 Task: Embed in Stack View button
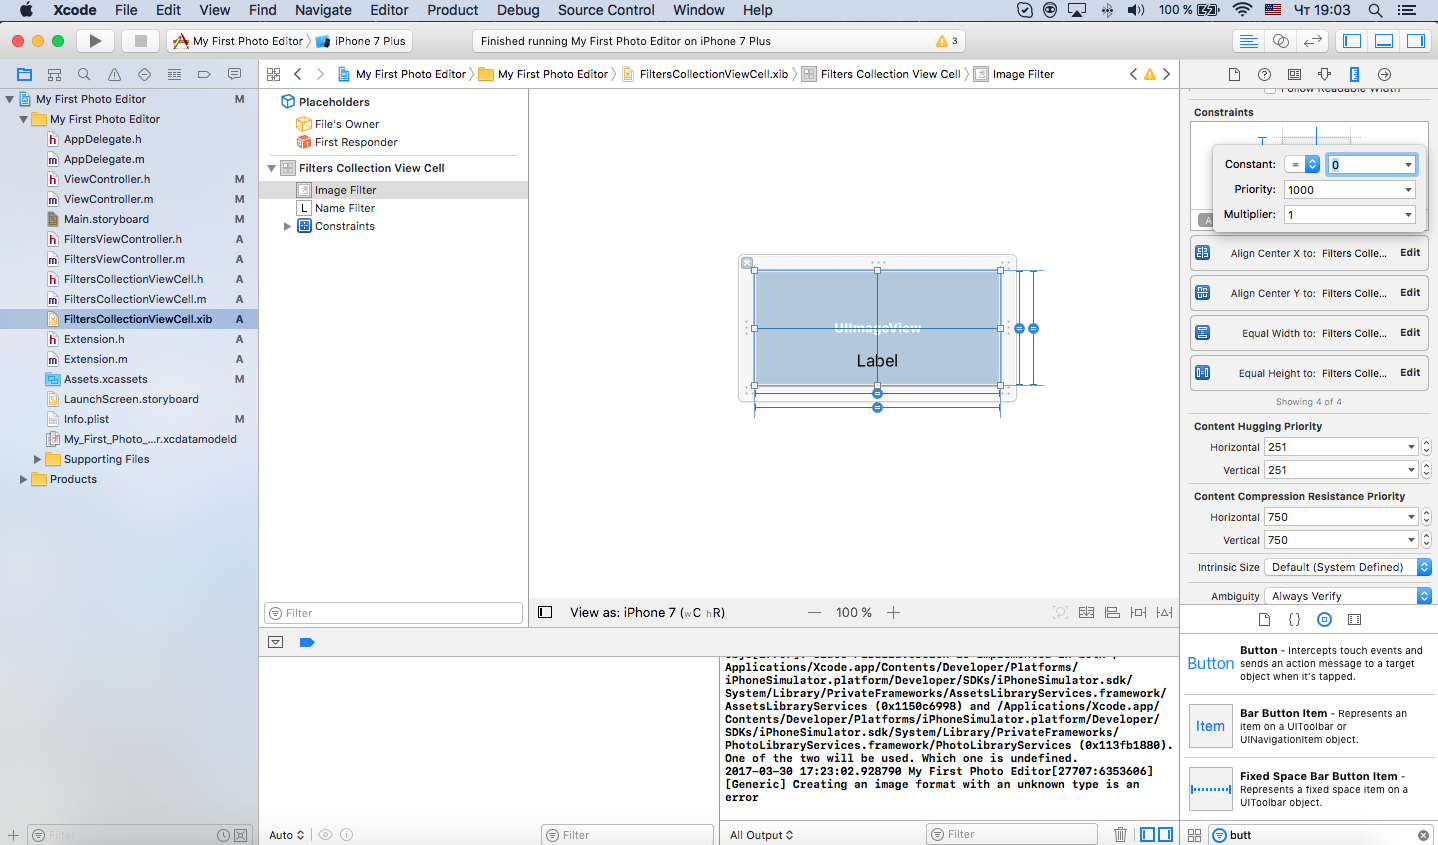tap(1086, 612)
